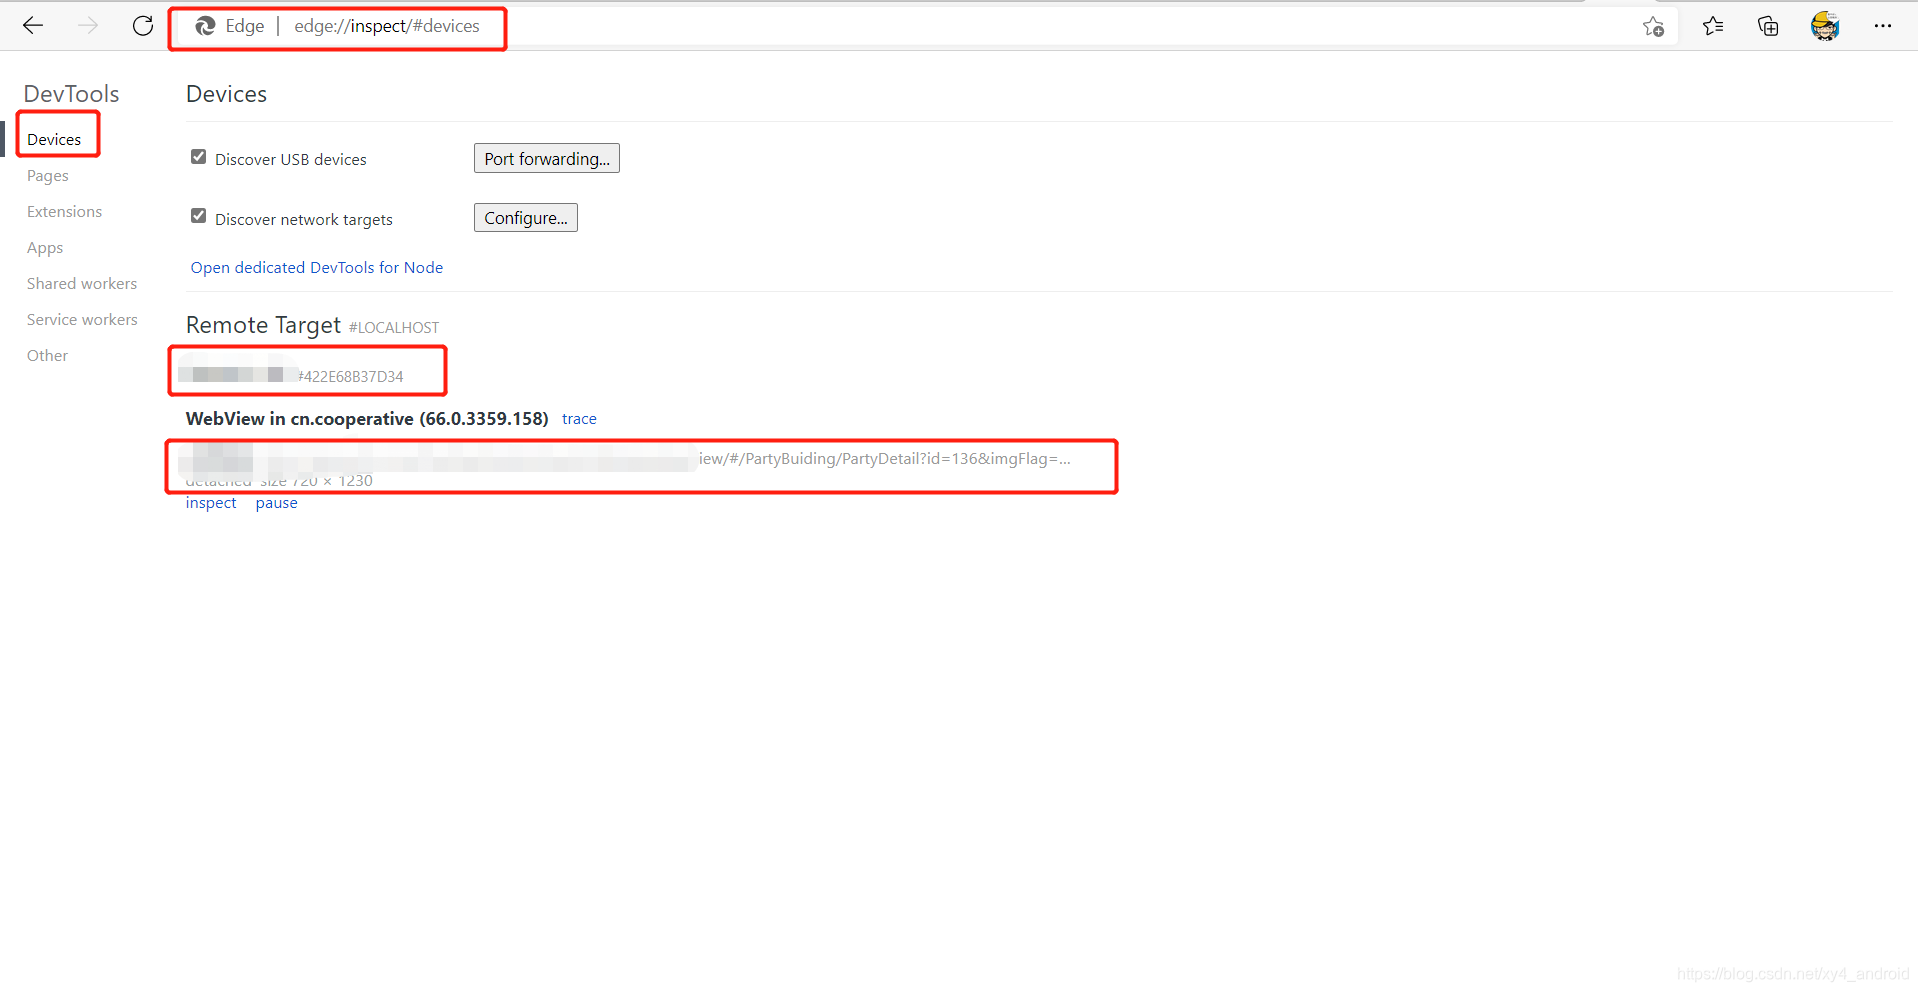
Task: Open the Port forwarding dialog
Action: pyautogui.click(x=546, y=157)
